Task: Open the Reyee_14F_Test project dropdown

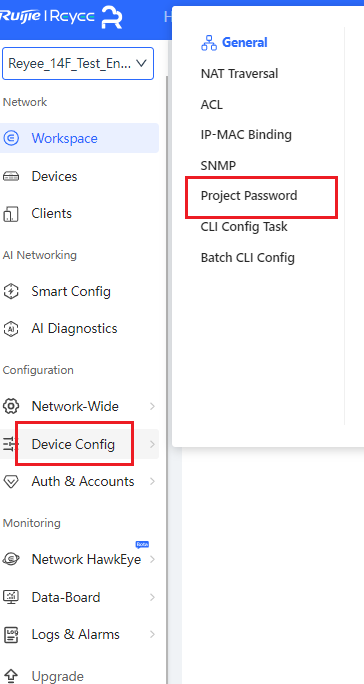Action: tap(78, 64)
